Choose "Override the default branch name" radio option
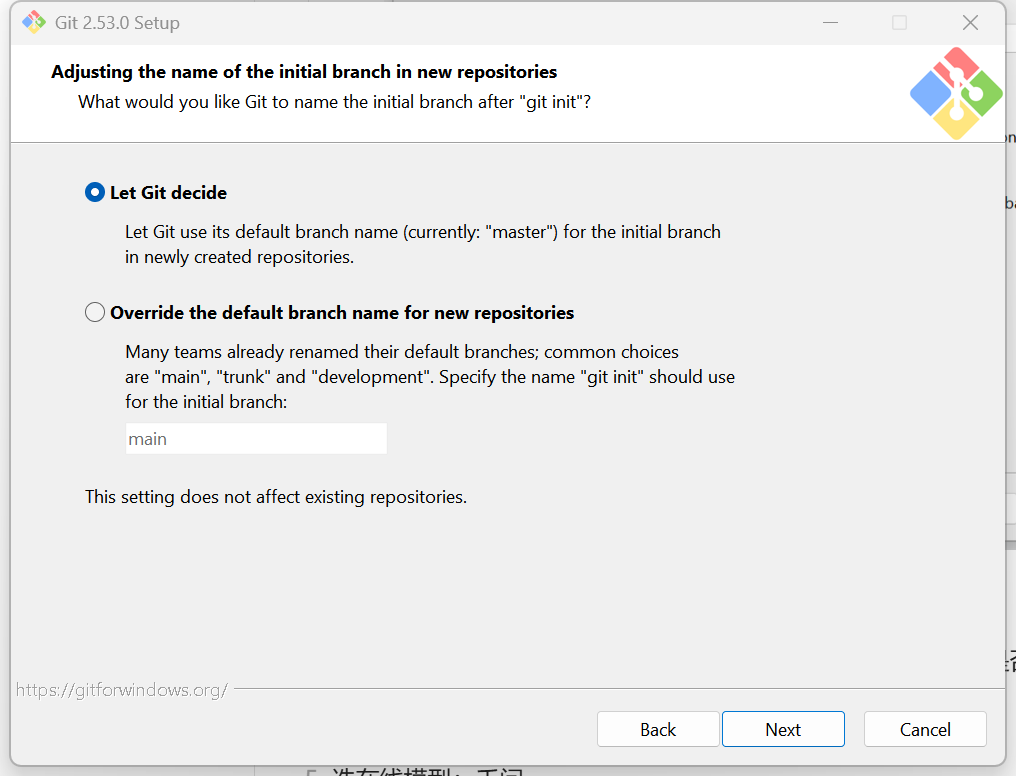Viewport: 1016px width, 776px height. pos(329,312)
